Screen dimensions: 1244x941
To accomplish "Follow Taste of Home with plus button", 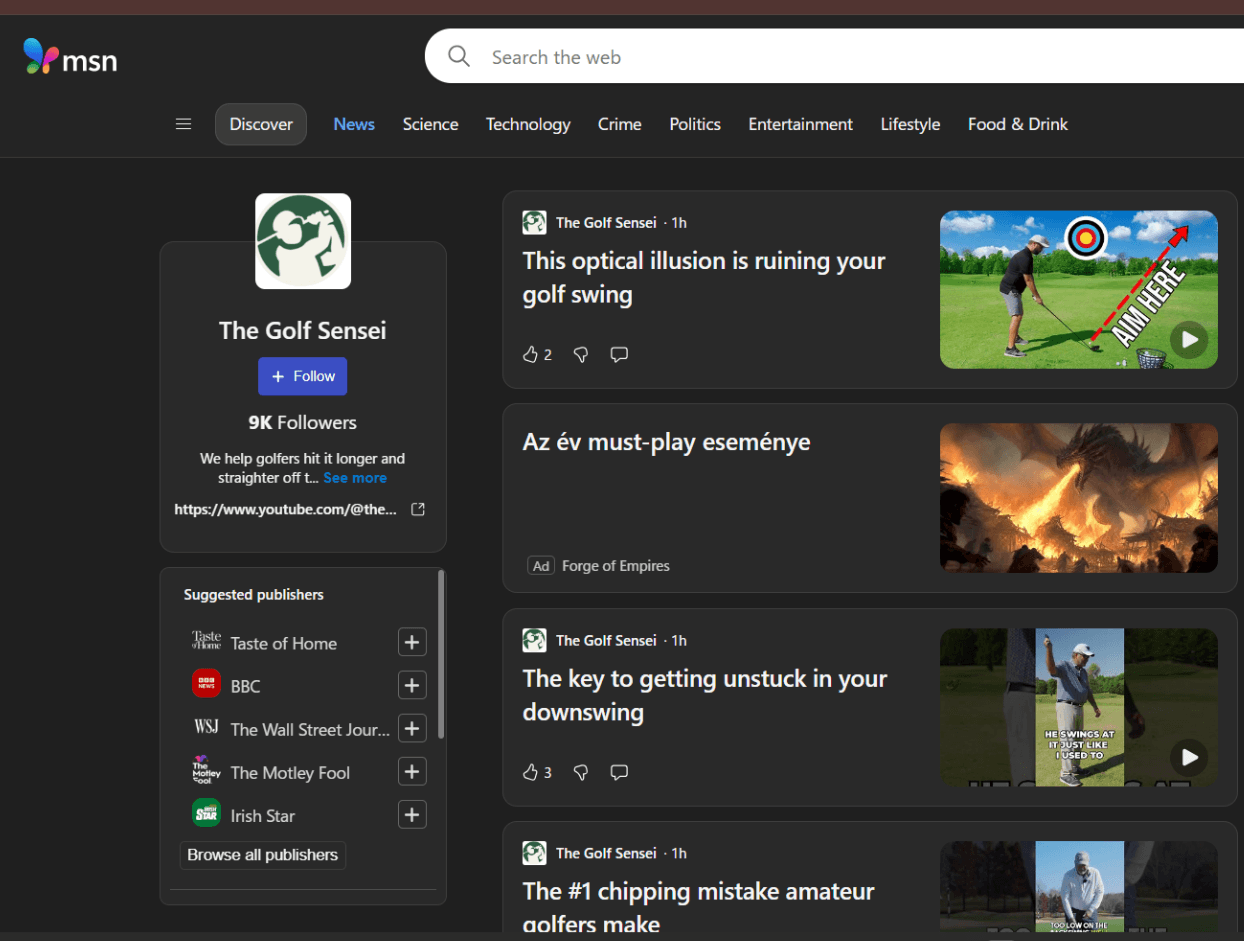I will (412, 642).
